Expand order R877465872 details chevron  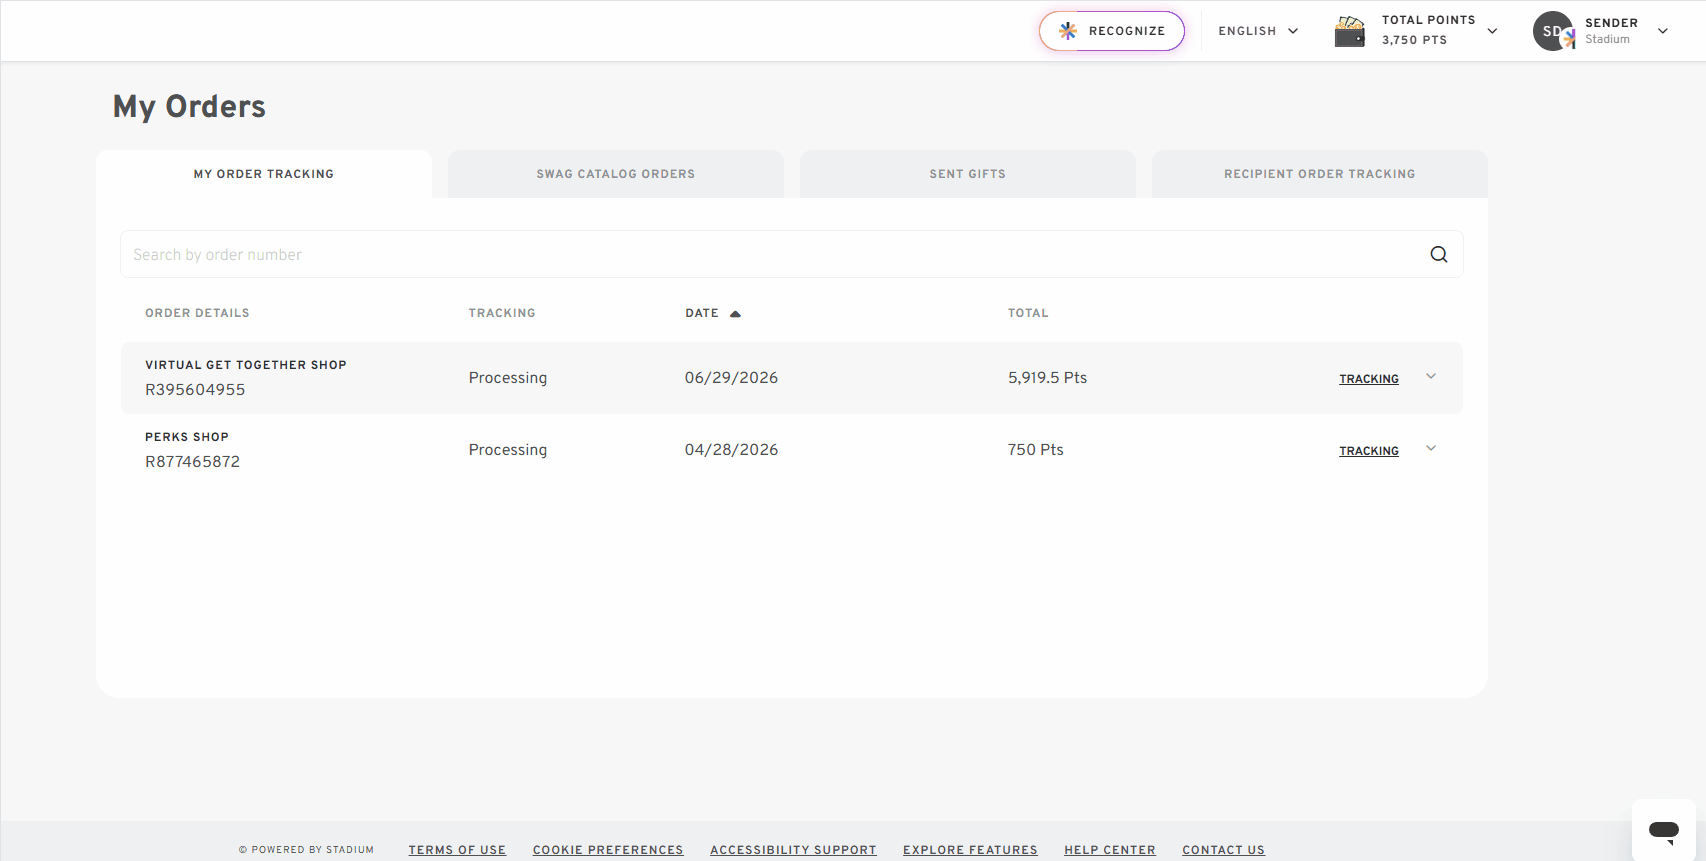1431,449
